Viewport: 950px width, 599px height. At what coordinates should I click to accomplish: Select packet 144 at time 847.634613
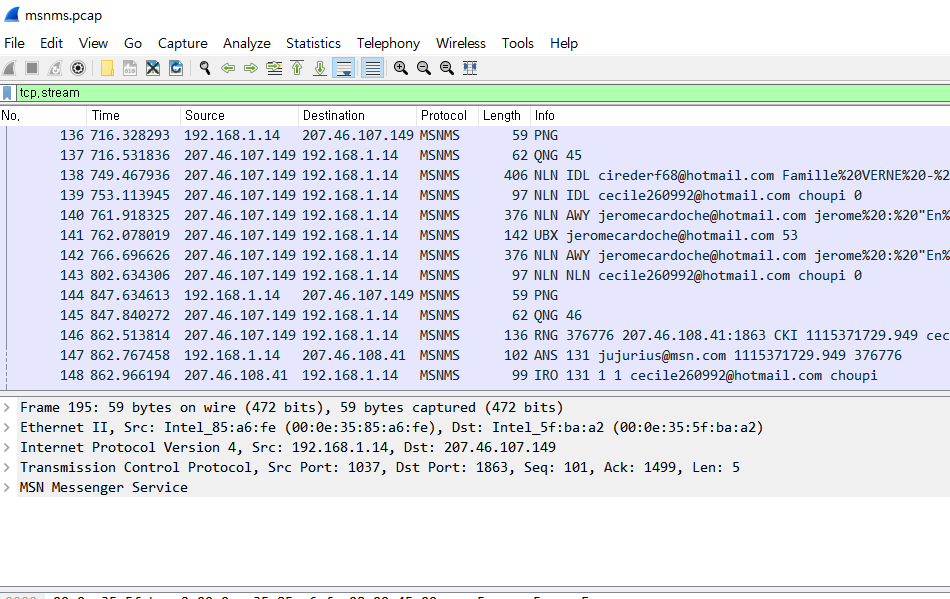click(475, 295)
